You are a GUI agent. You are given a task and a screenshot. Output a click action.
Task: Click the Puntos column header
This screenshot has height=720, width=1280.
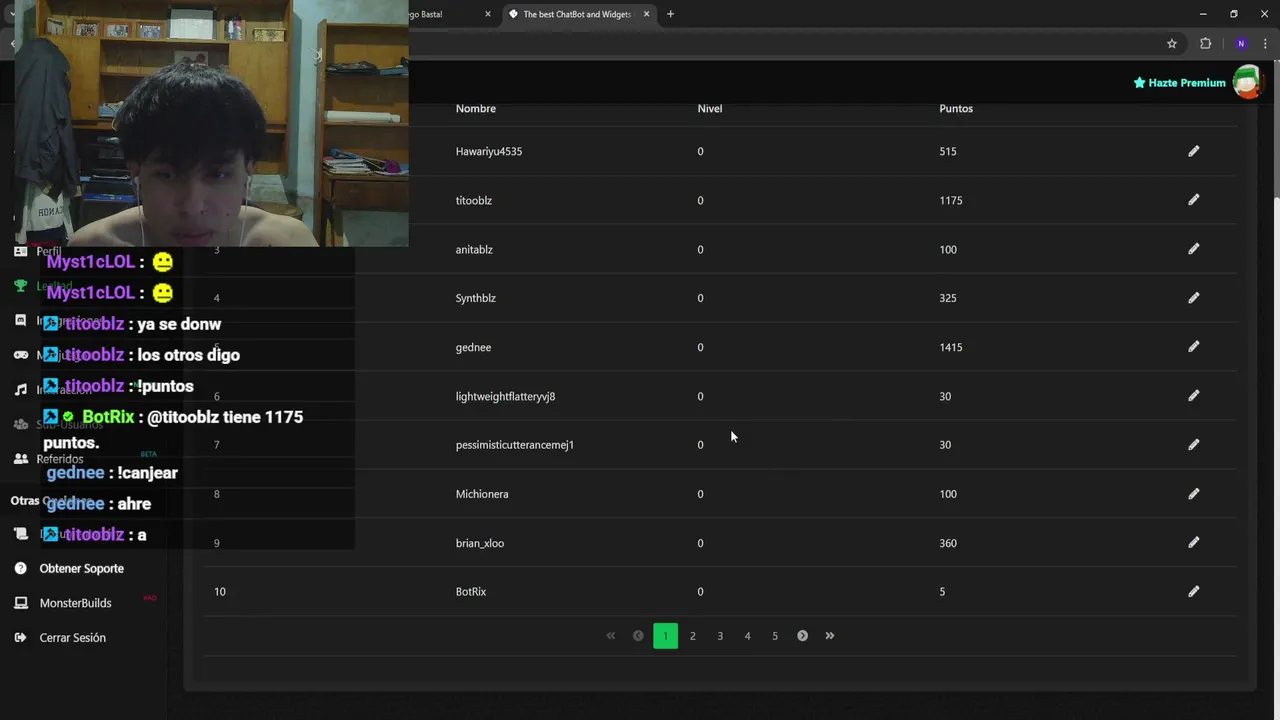[x=956, y=108]
